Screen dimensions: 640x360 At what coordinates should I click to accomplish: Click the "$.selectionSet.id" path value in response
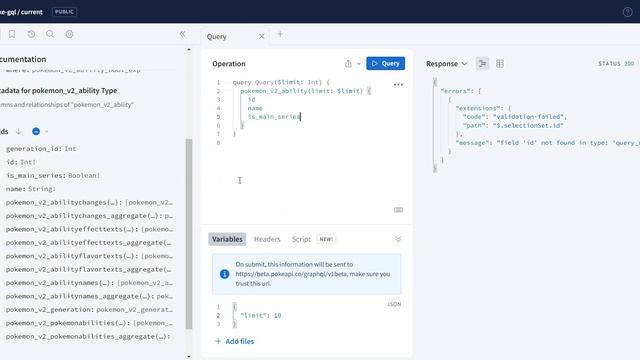pyautogui.click(x=528, y=125)
